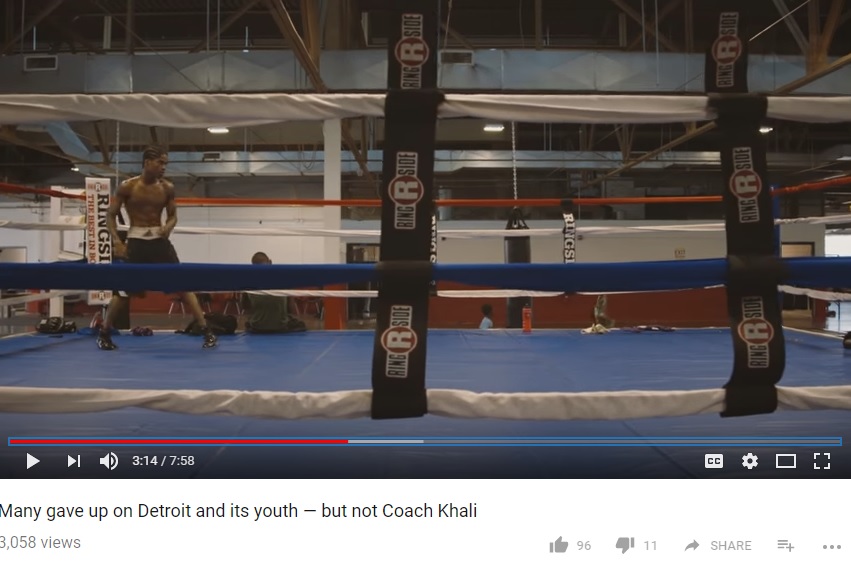Image resolution: width=851 pixels, height=565 pixels.
Task: Click the 96 likes count
Action: tap(584, 545)
